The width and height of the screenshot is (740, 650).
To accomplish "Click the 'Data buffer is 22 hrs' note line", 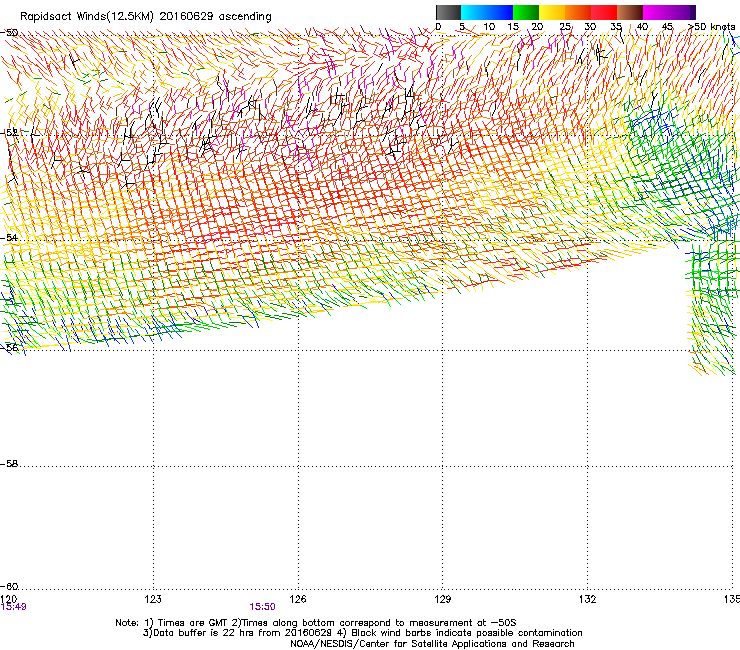I will (x=362, y=633).
